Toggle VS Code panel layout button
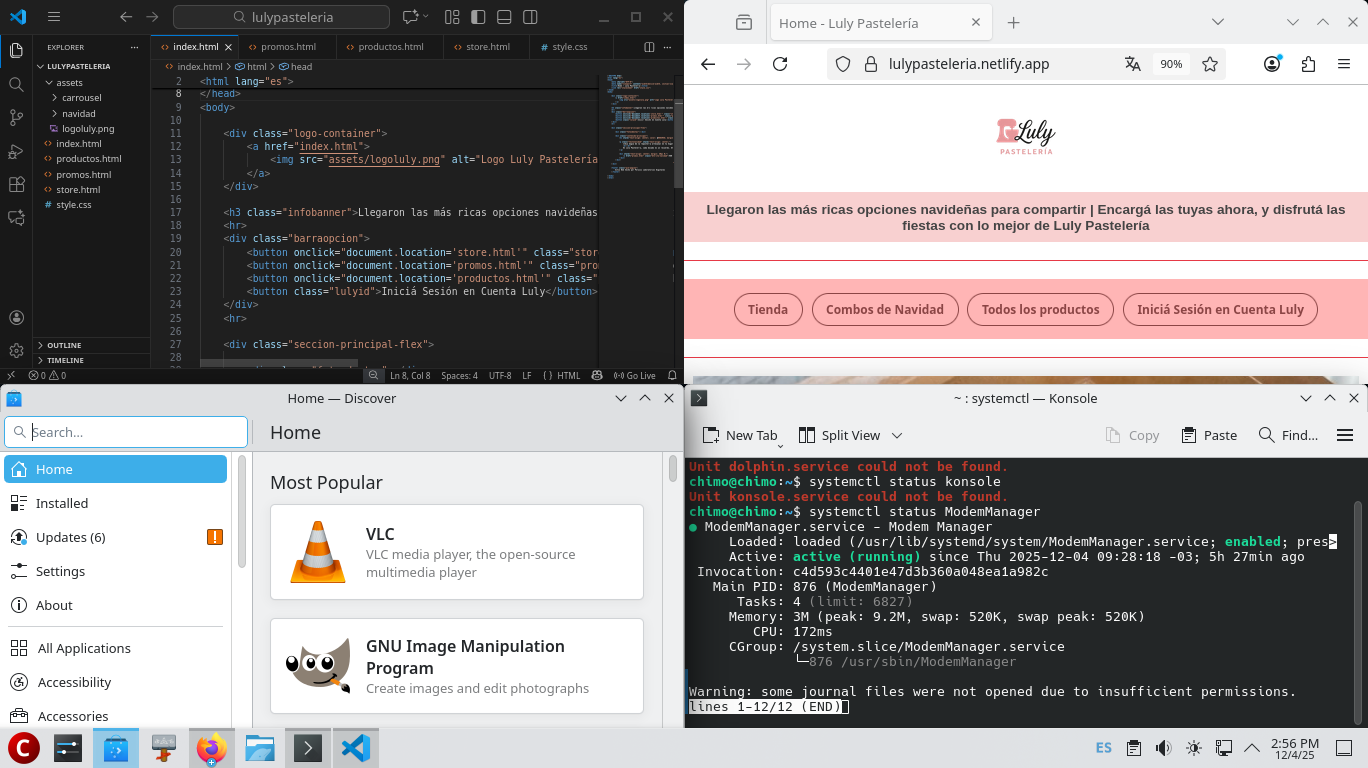 tap(503, 17)
